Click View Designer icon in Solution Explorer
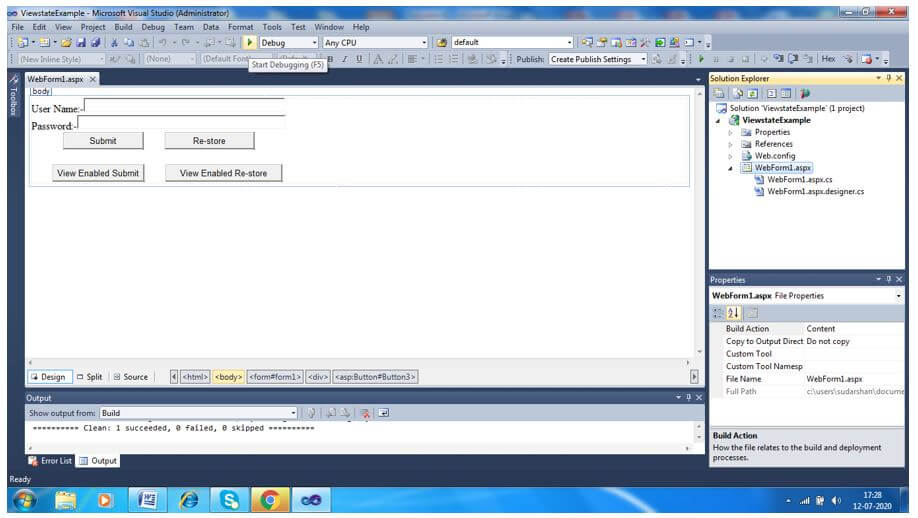The image size is (918, 518). (x=786, y=94)
